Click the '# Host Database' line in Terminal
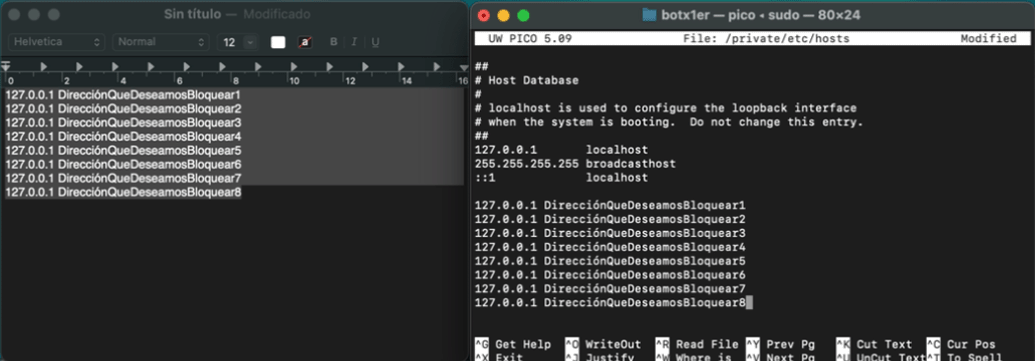The height and width of the screenshot is (361, 1035). point(527,81)
